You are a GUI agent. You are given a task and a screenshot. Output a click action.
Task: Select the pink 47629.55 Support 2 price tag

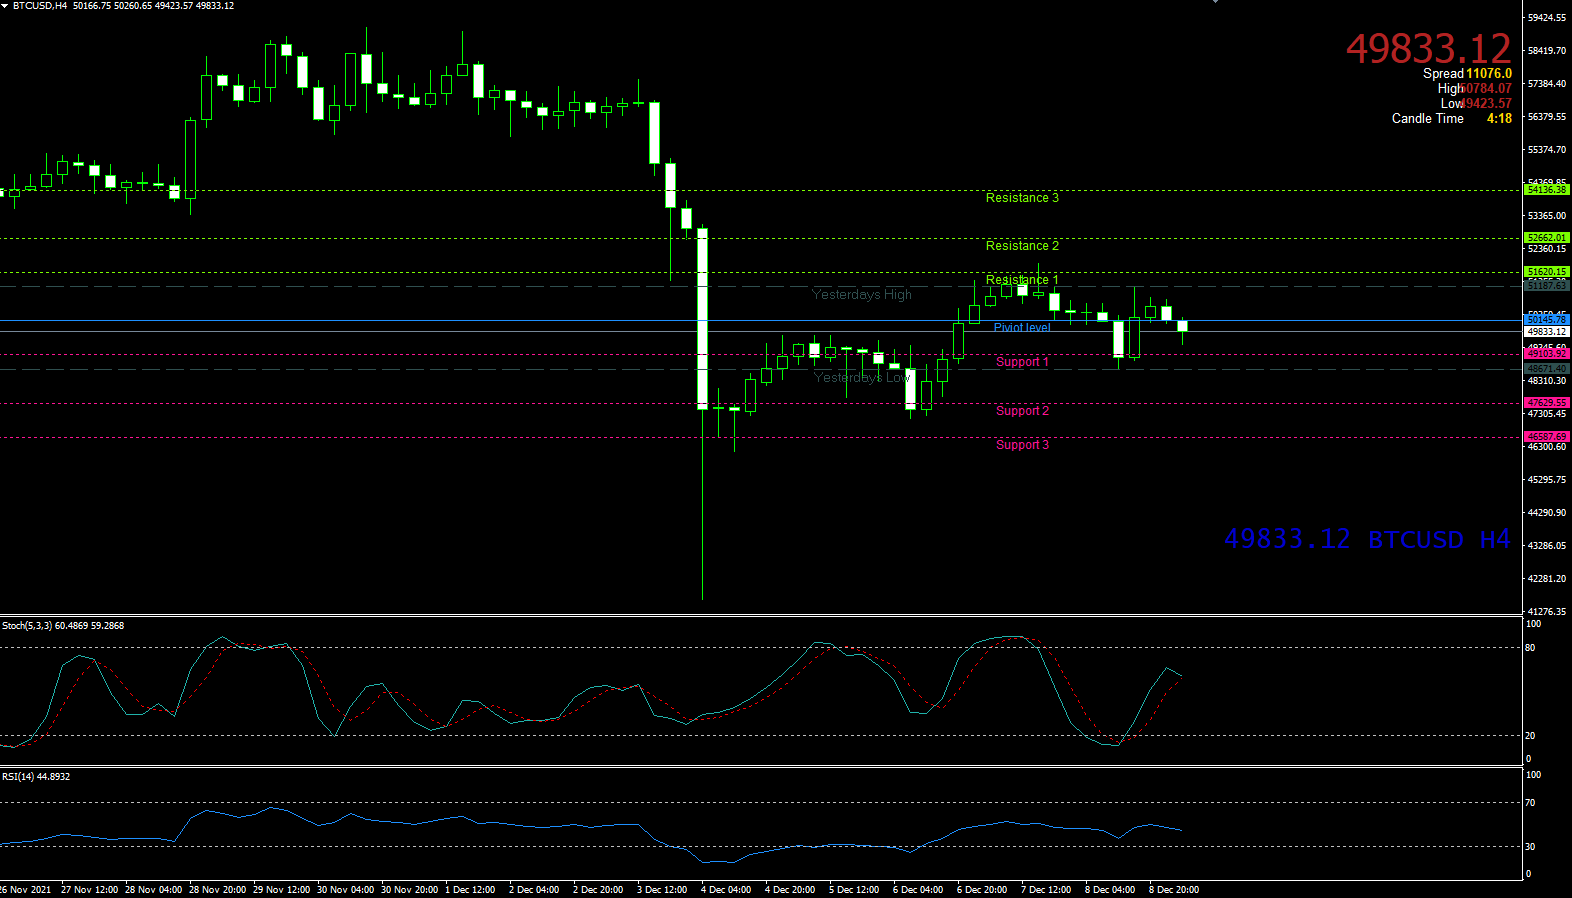(x=1546, y=403)
